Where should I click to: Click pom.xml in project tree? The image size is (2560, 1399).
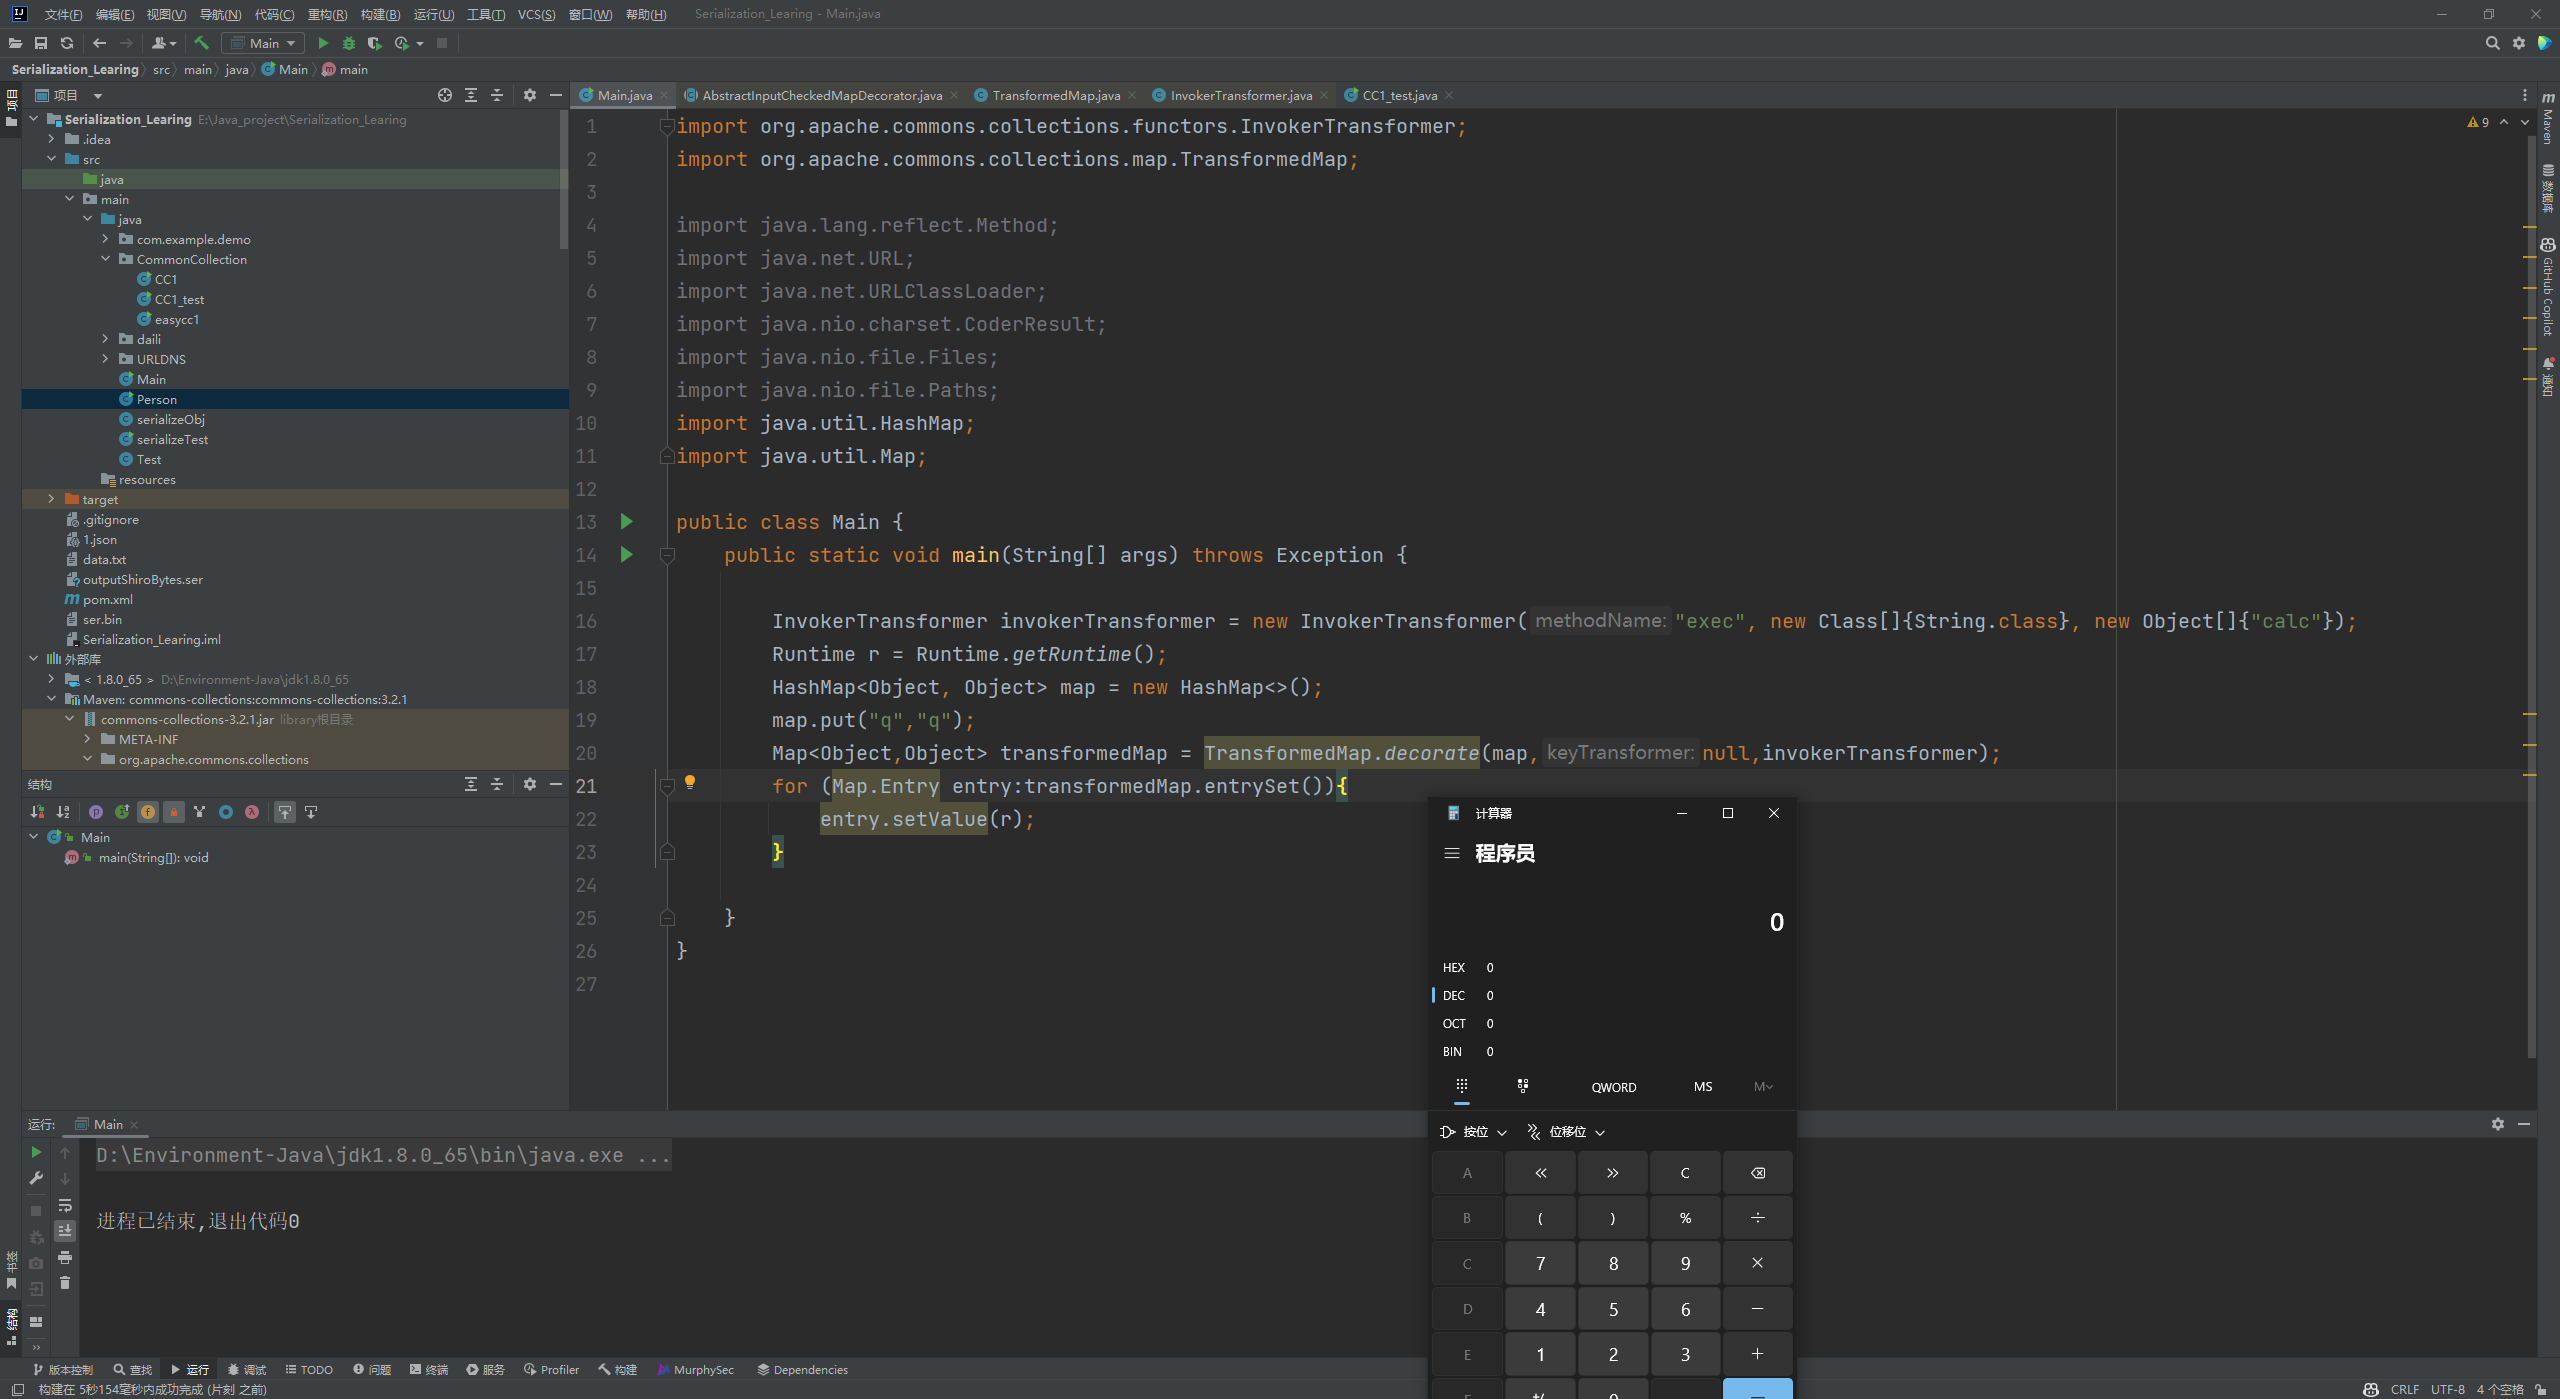click(108, 599)
